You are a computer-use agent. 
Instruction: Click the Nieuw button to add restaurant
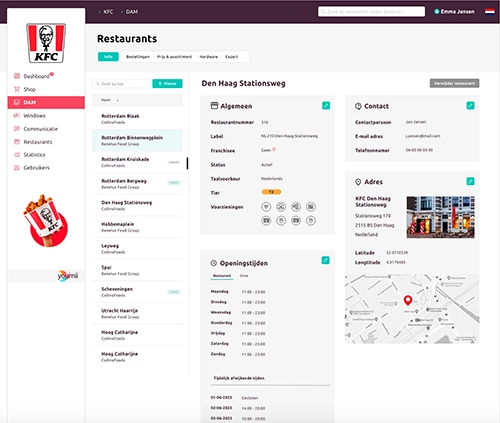[x=167, y=83]
